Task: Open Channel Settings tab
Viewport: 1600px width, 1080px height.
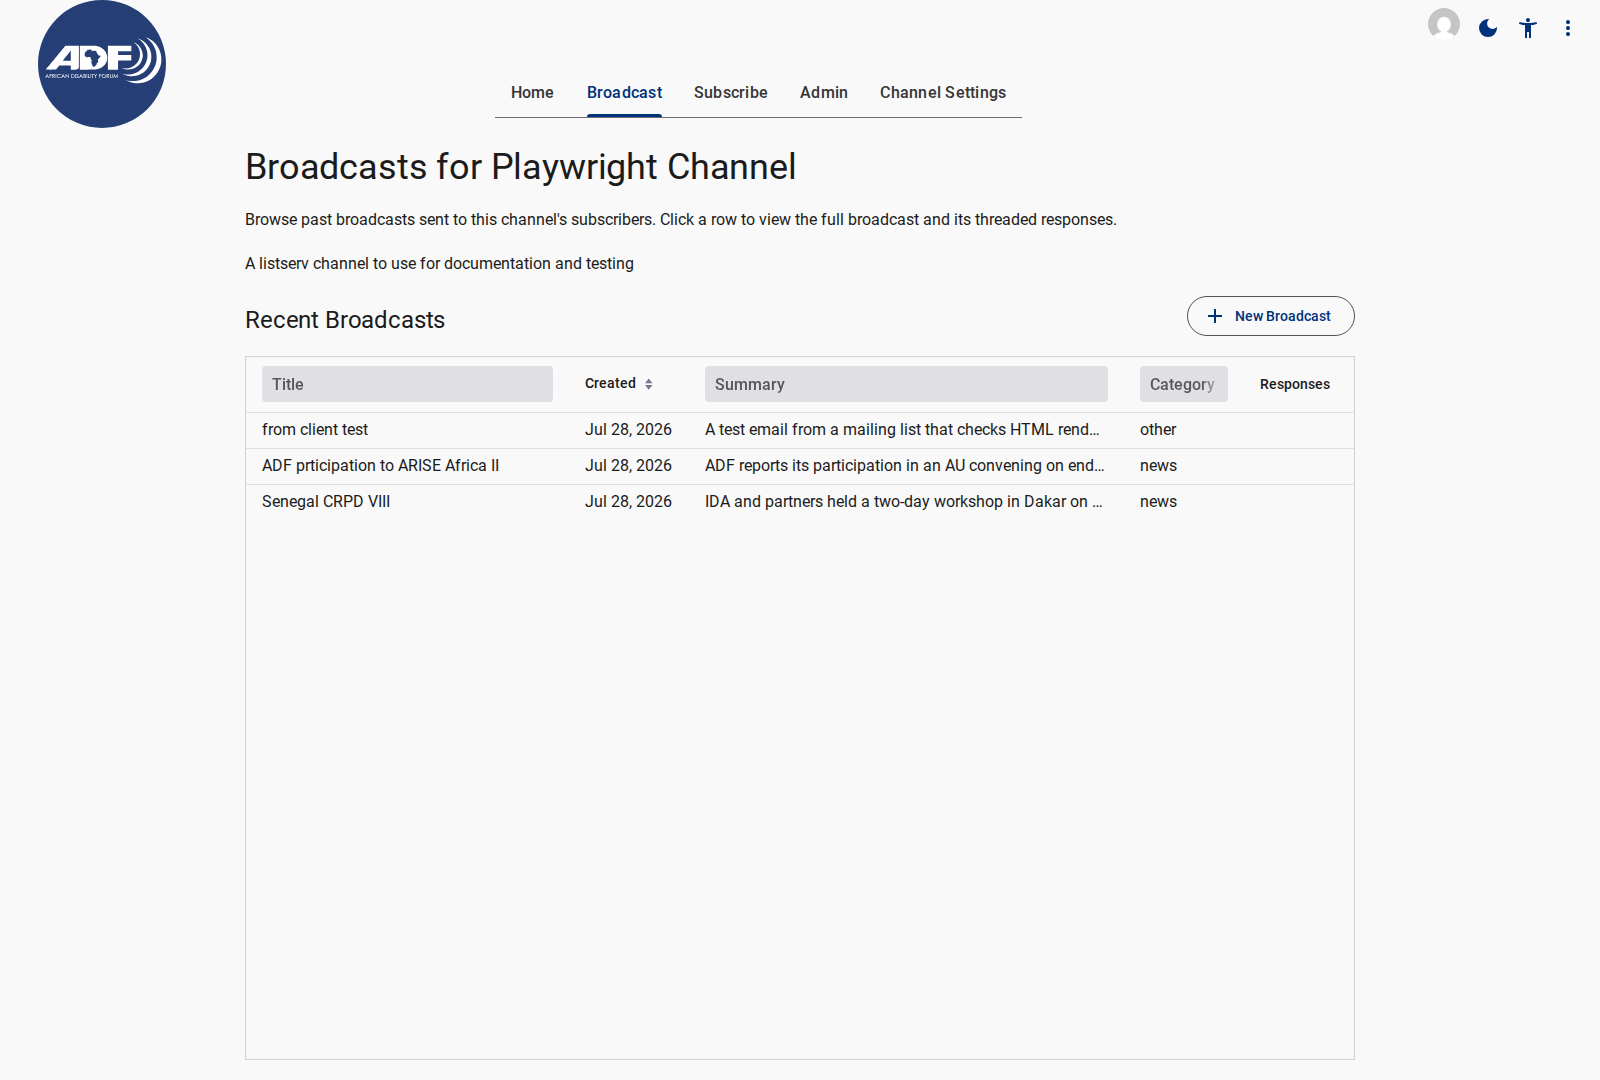Action: coord(943,92)
